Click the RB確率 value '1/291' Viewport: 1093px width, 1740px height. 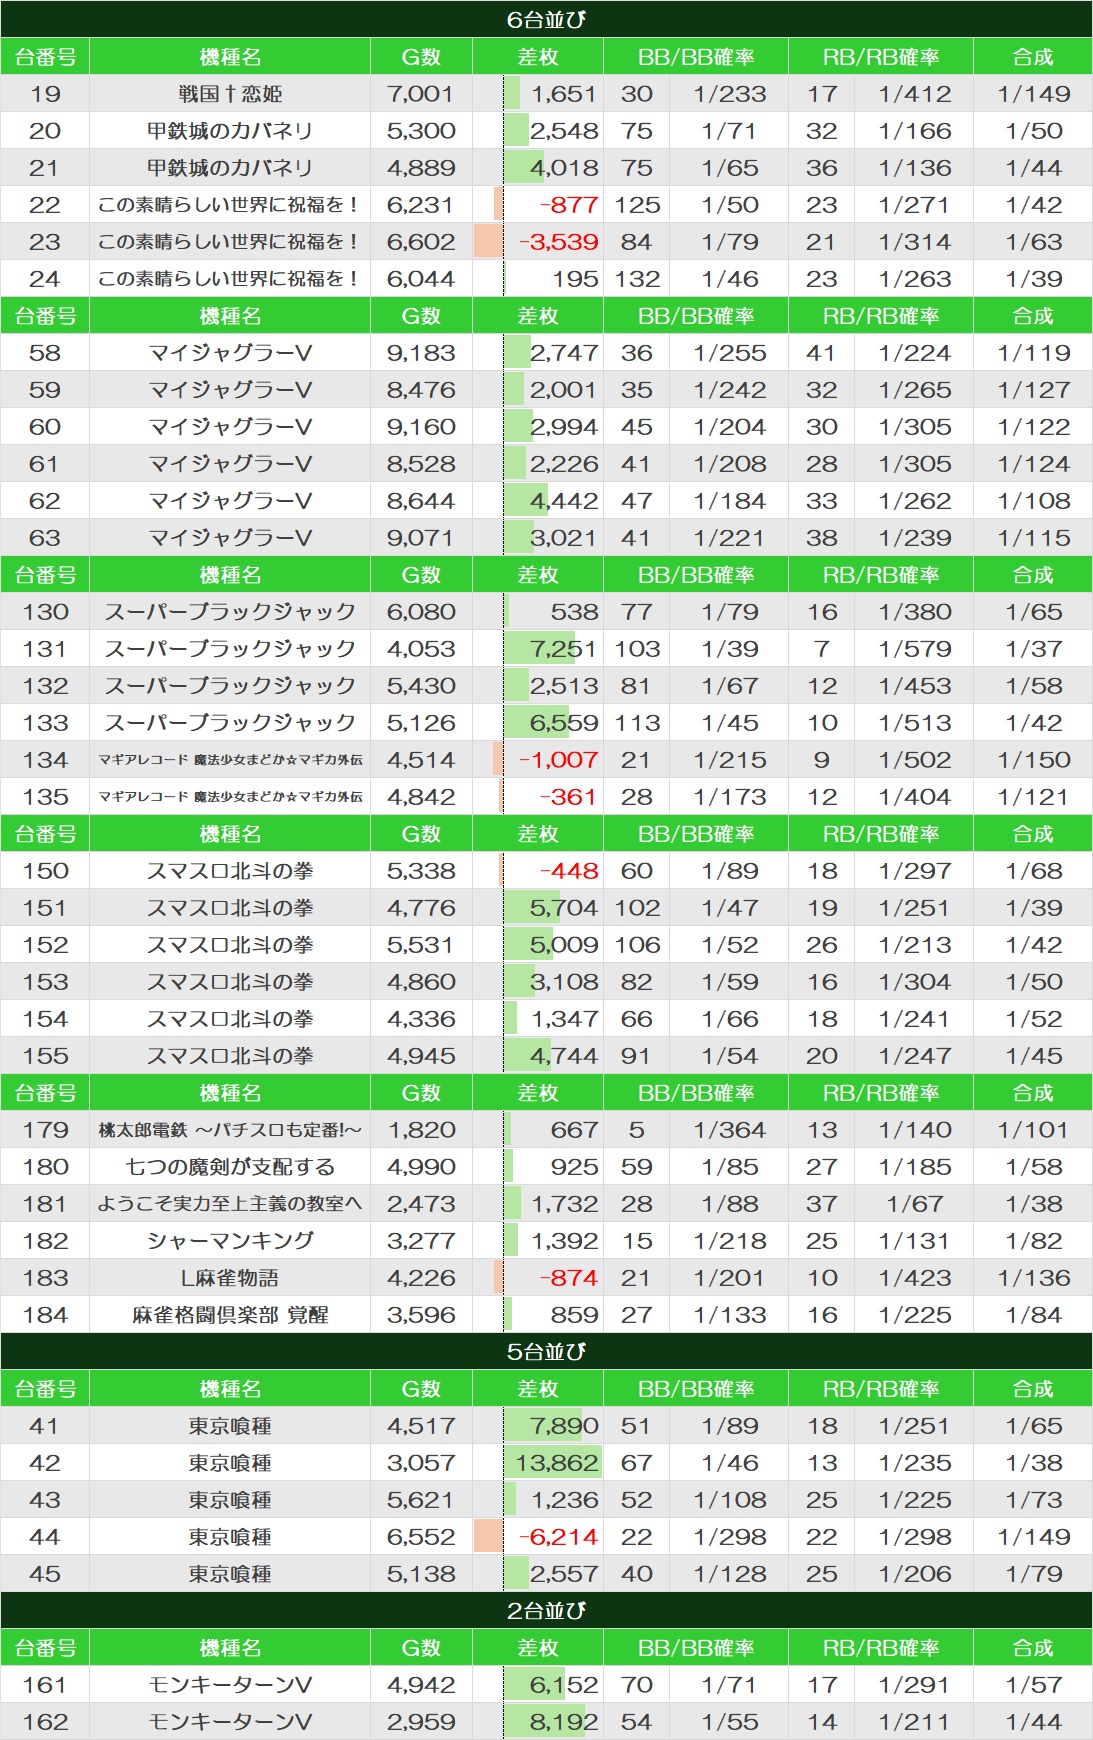click(914, 1685)
